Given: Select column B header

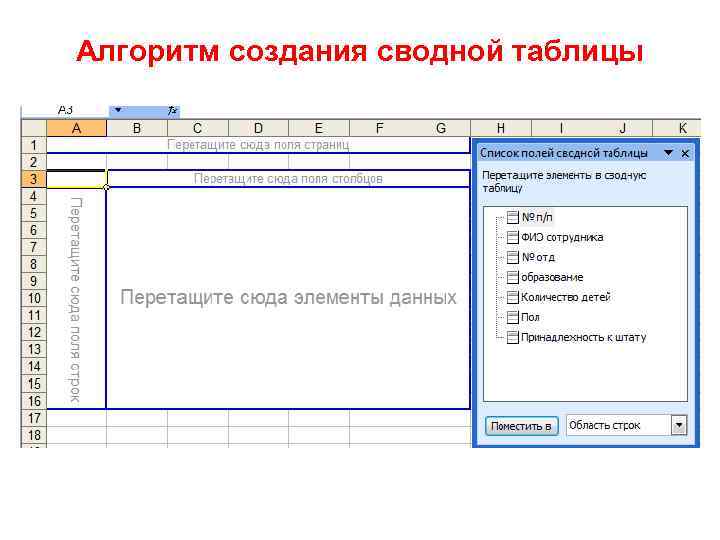Looking at the screenshot, I should tap(137, 128).
